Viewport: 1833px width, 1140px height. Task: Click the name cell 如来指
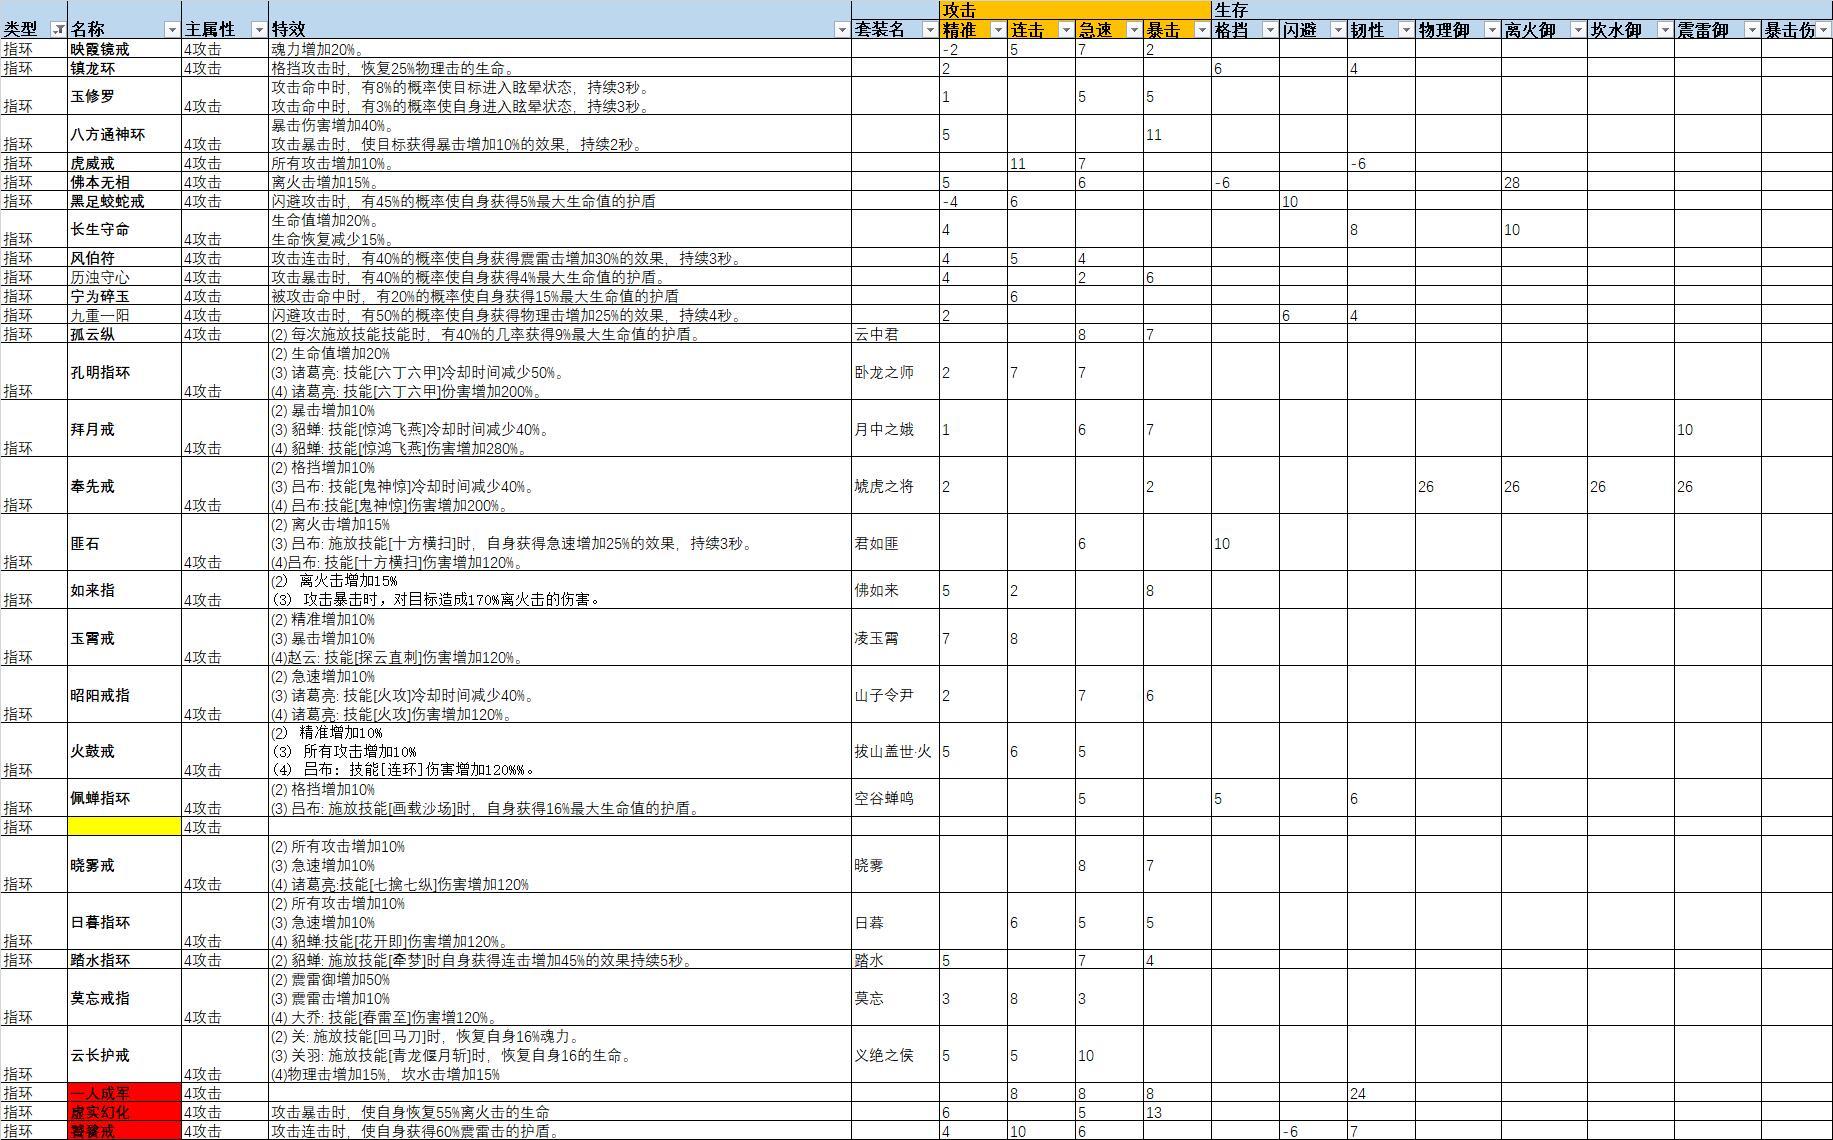coord(124,591)
